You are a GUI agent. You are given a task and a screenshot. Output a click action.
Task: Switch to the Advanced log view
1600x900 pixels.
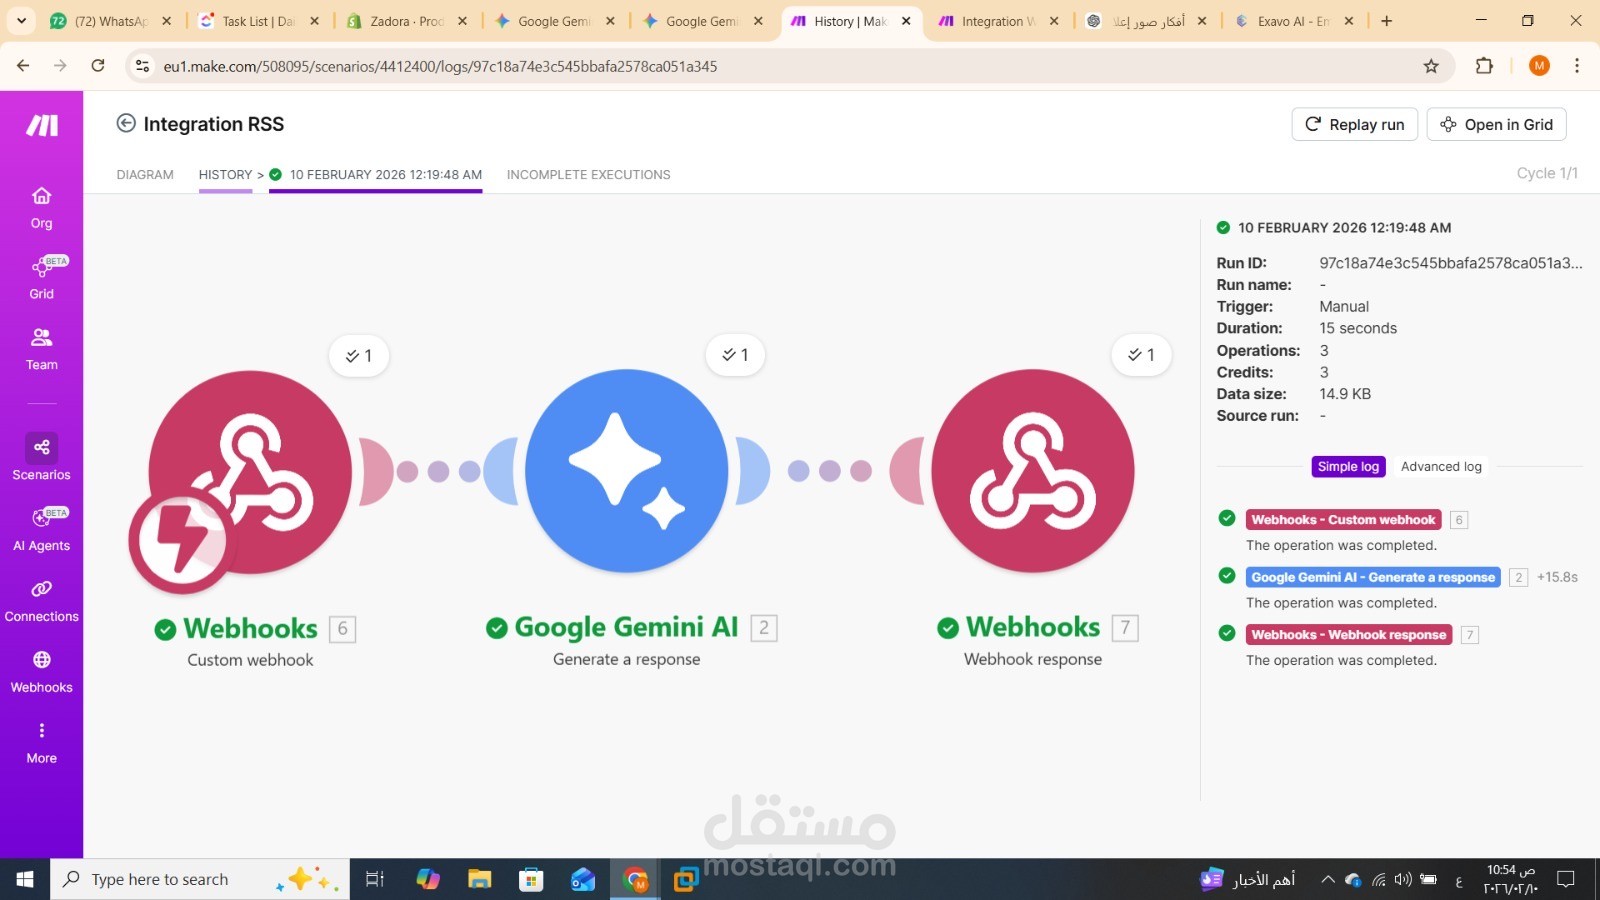pos(1441,467)
